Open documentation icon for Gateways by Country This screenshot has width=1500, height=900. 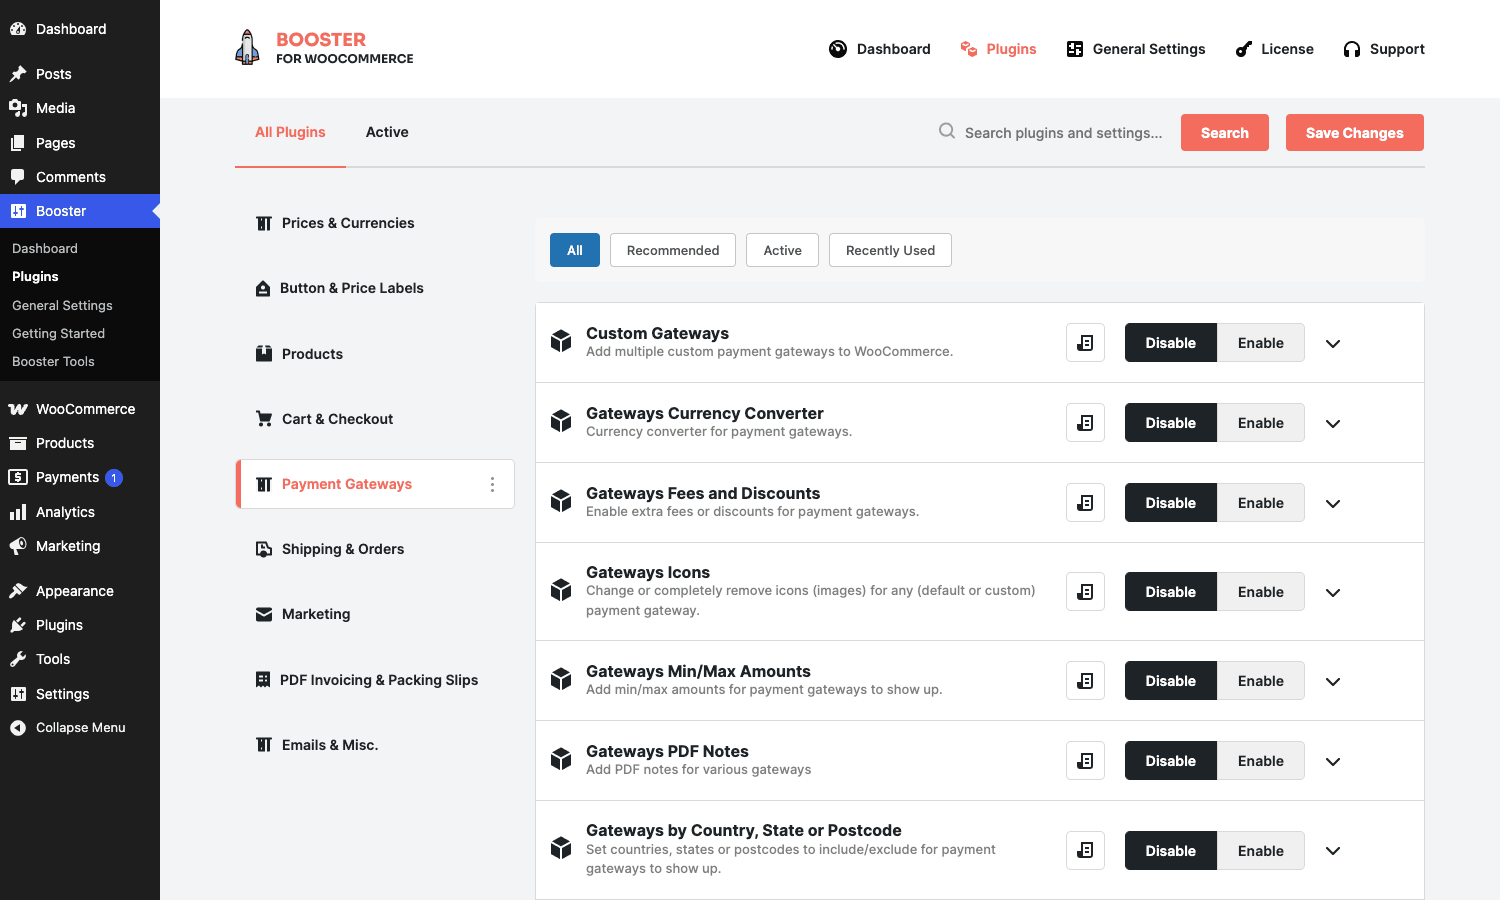(1085, 851)
